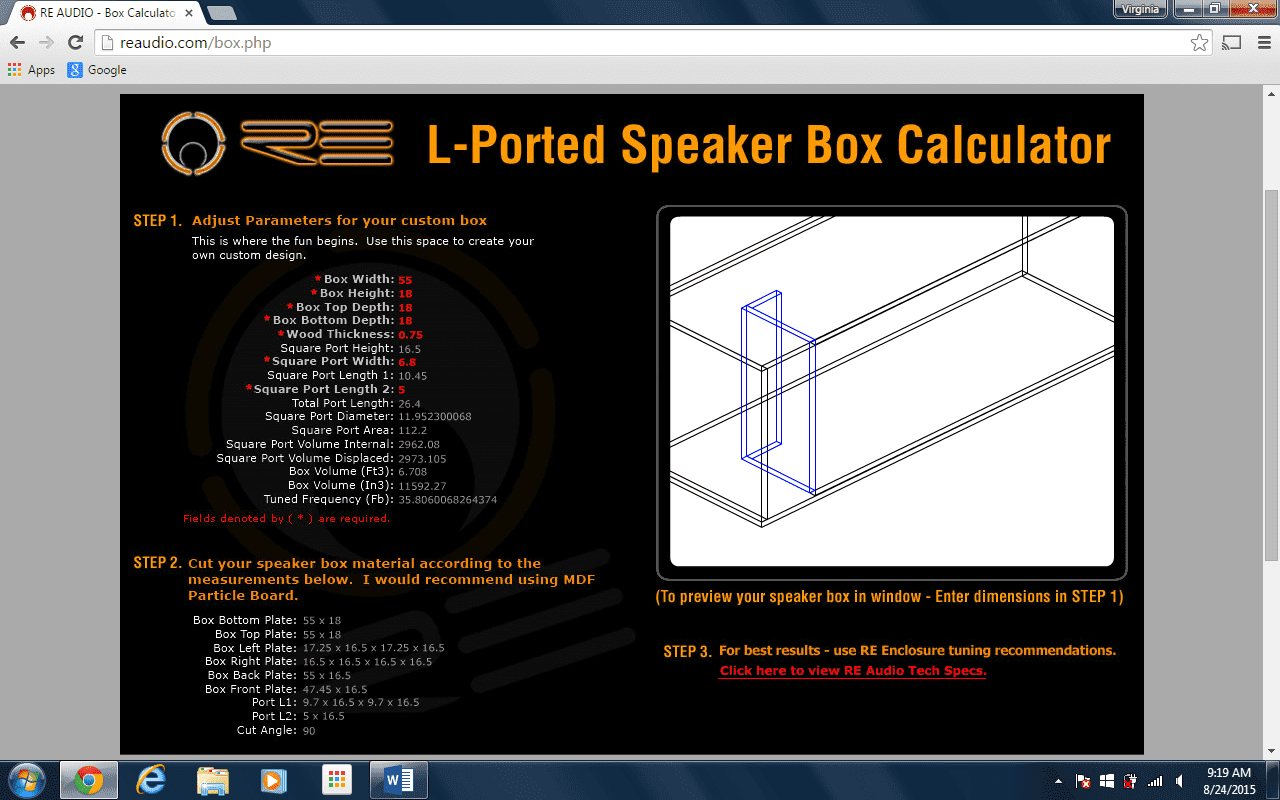This screenshot has width=1280, height=800.
Task: Select the Square Port Length 2 field
Action: point(402,389)
